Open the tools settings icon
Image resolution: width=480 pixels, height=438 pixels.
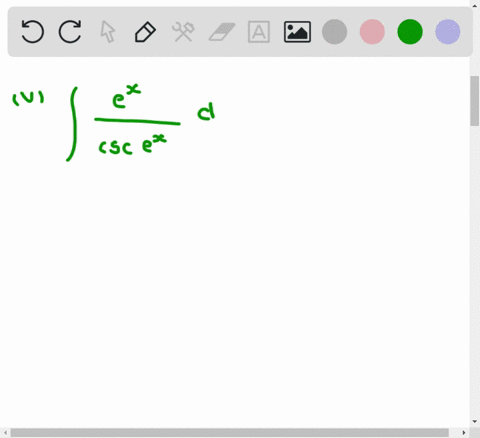tap(183, 32)
